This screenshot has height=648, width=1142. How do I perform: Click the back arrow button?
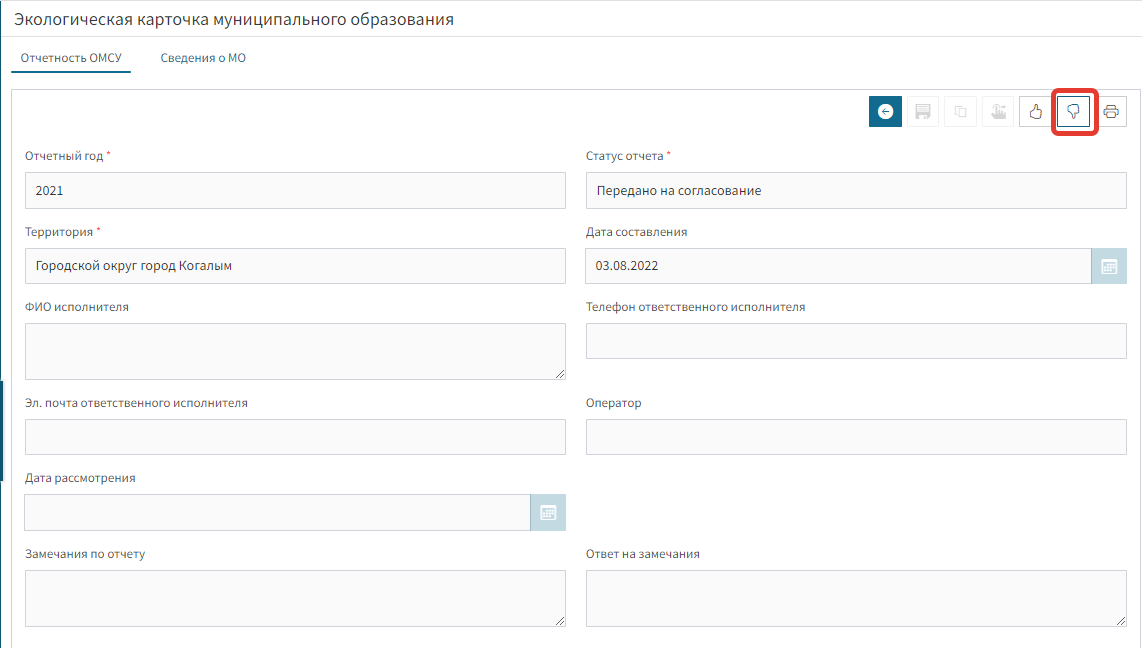(x=885, y=112)
